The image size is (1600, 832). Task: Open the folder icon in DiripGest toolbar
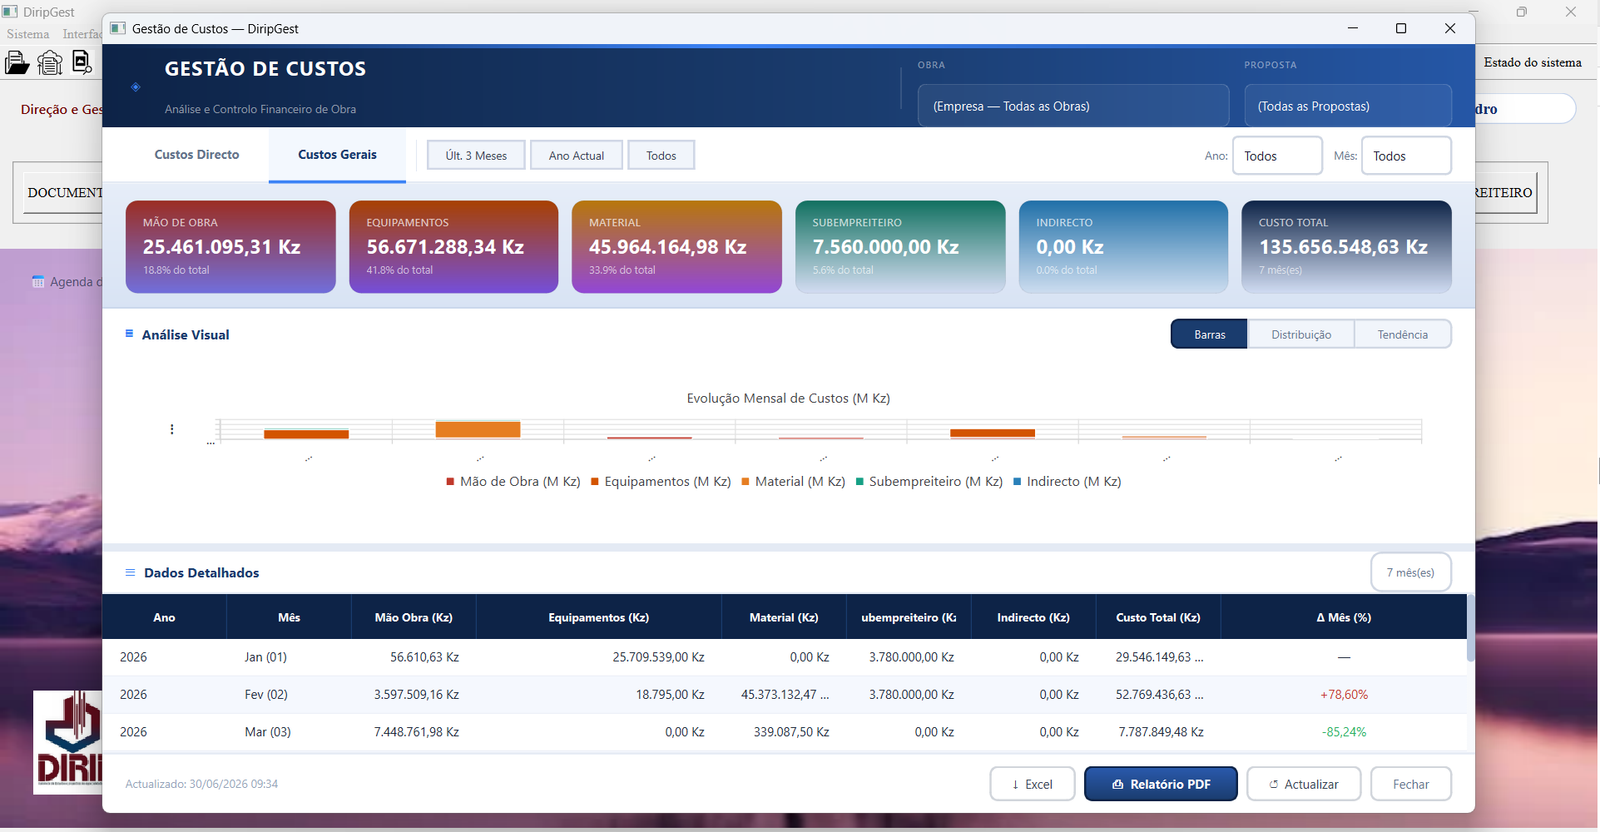point(17,63)
